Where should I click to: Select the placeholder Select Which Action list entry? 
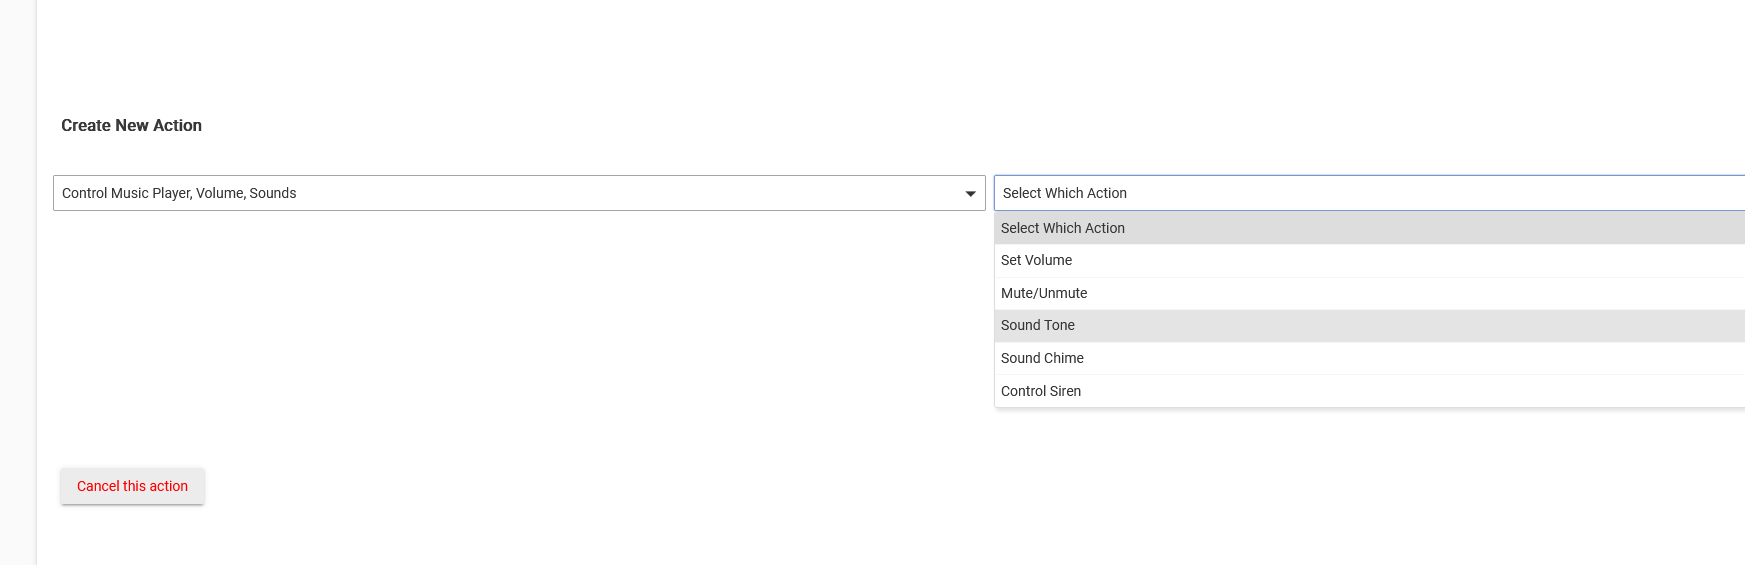pos(1063,228)
